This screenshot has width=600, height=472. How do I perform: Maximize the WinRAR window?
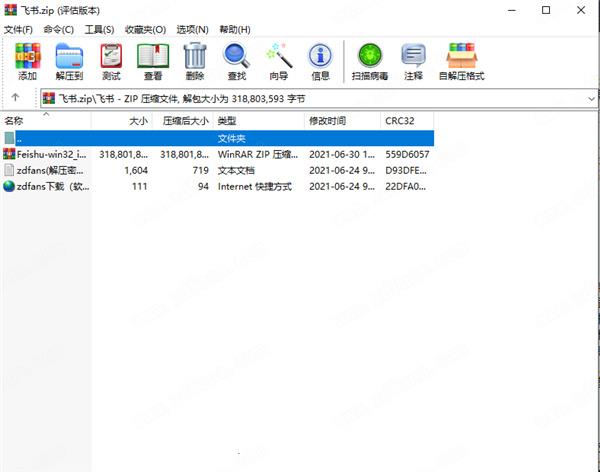point(546,10)
